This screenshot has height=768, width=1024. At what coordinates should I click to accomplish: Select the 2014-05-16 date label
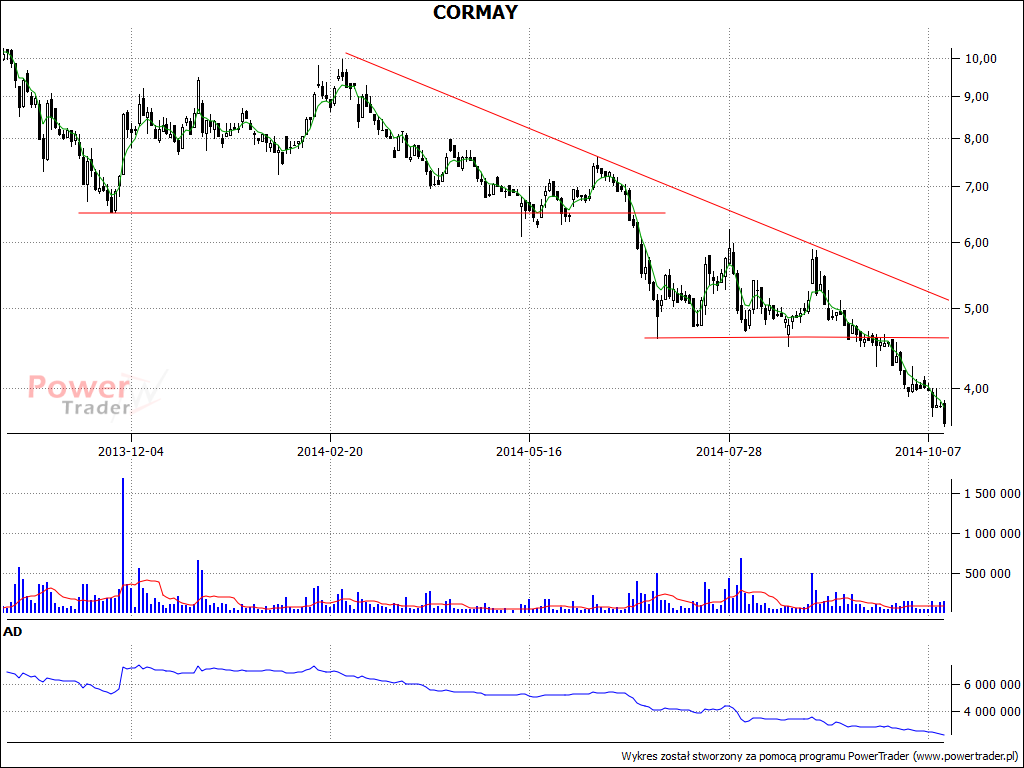pyautogui.click(x=529, y=451)
